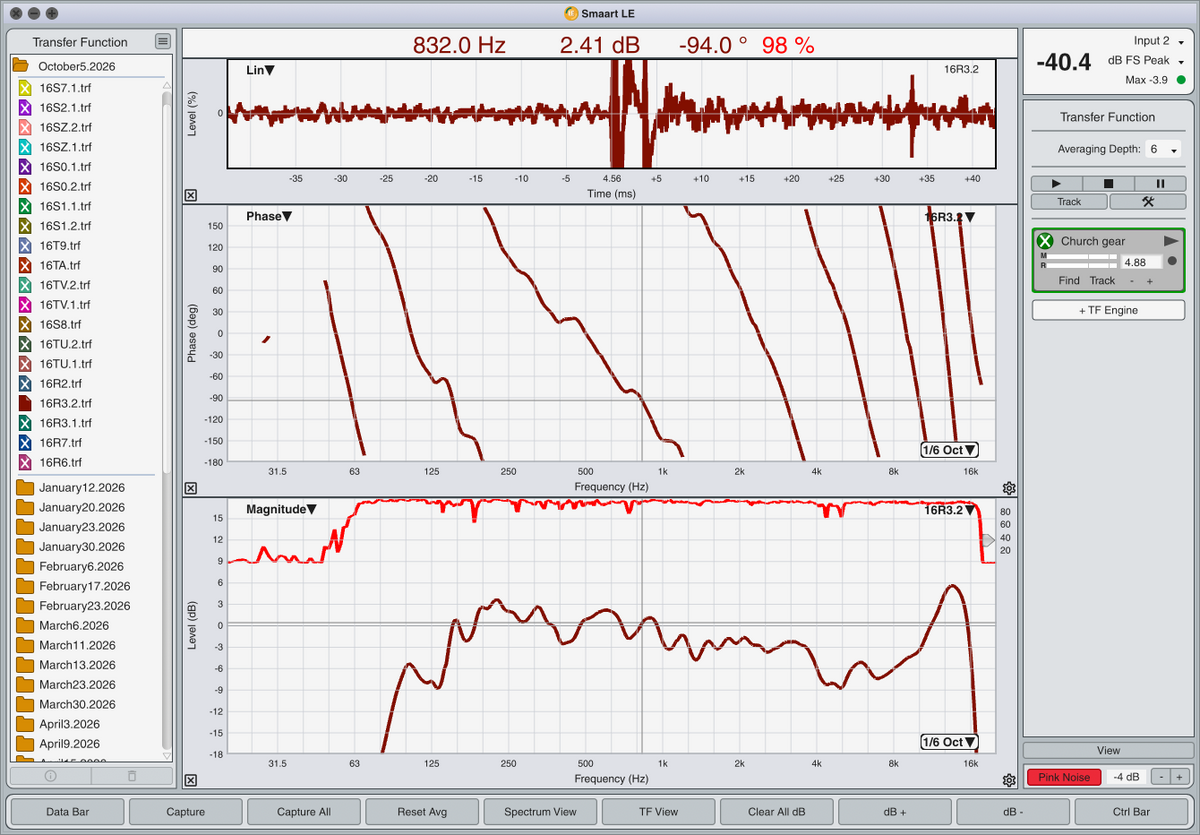
Task: Delete selected trace with trash icon
Action: pyautogui.click(x=131, y=775)
